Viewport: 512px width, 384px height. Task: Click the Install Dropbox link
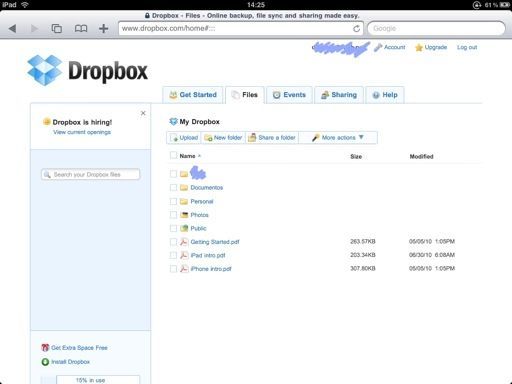(70, 362)
